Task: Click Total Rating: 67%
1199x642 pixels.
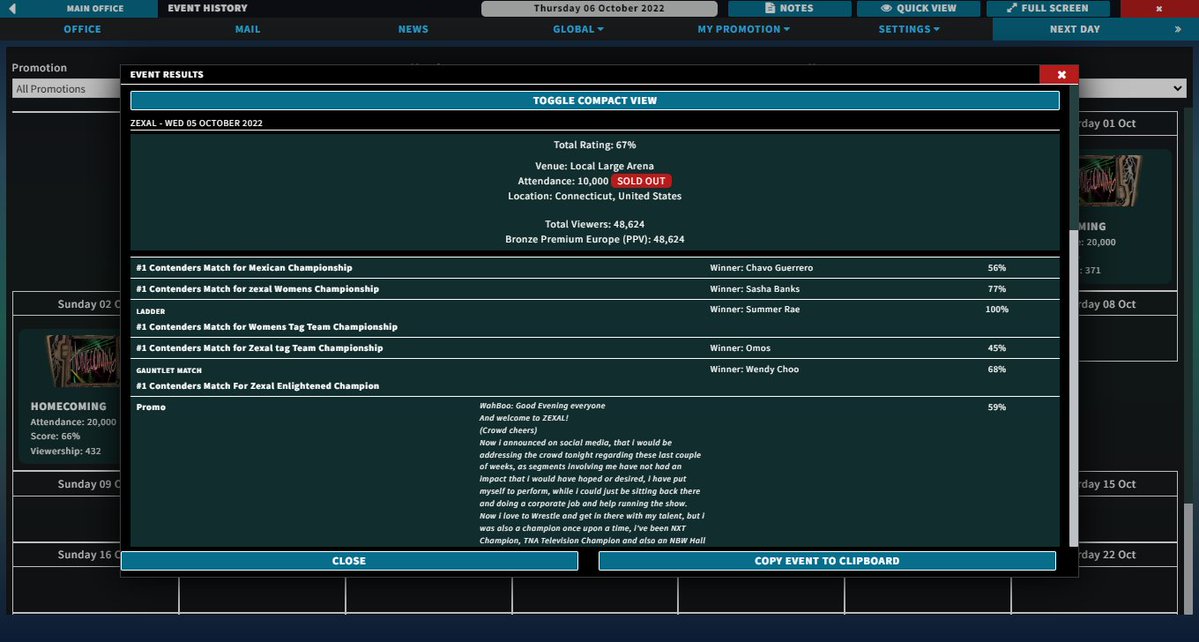Action: tap(595, 144)
